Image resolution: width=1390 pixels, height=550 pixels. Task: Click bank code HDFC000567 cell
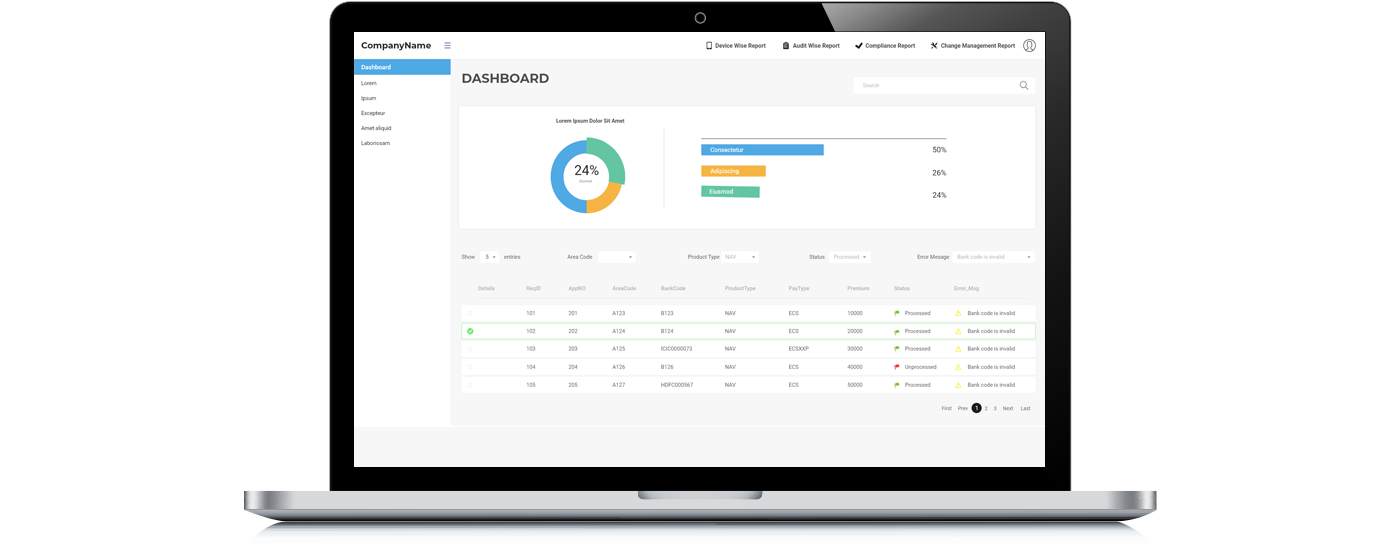pos(677,385)
